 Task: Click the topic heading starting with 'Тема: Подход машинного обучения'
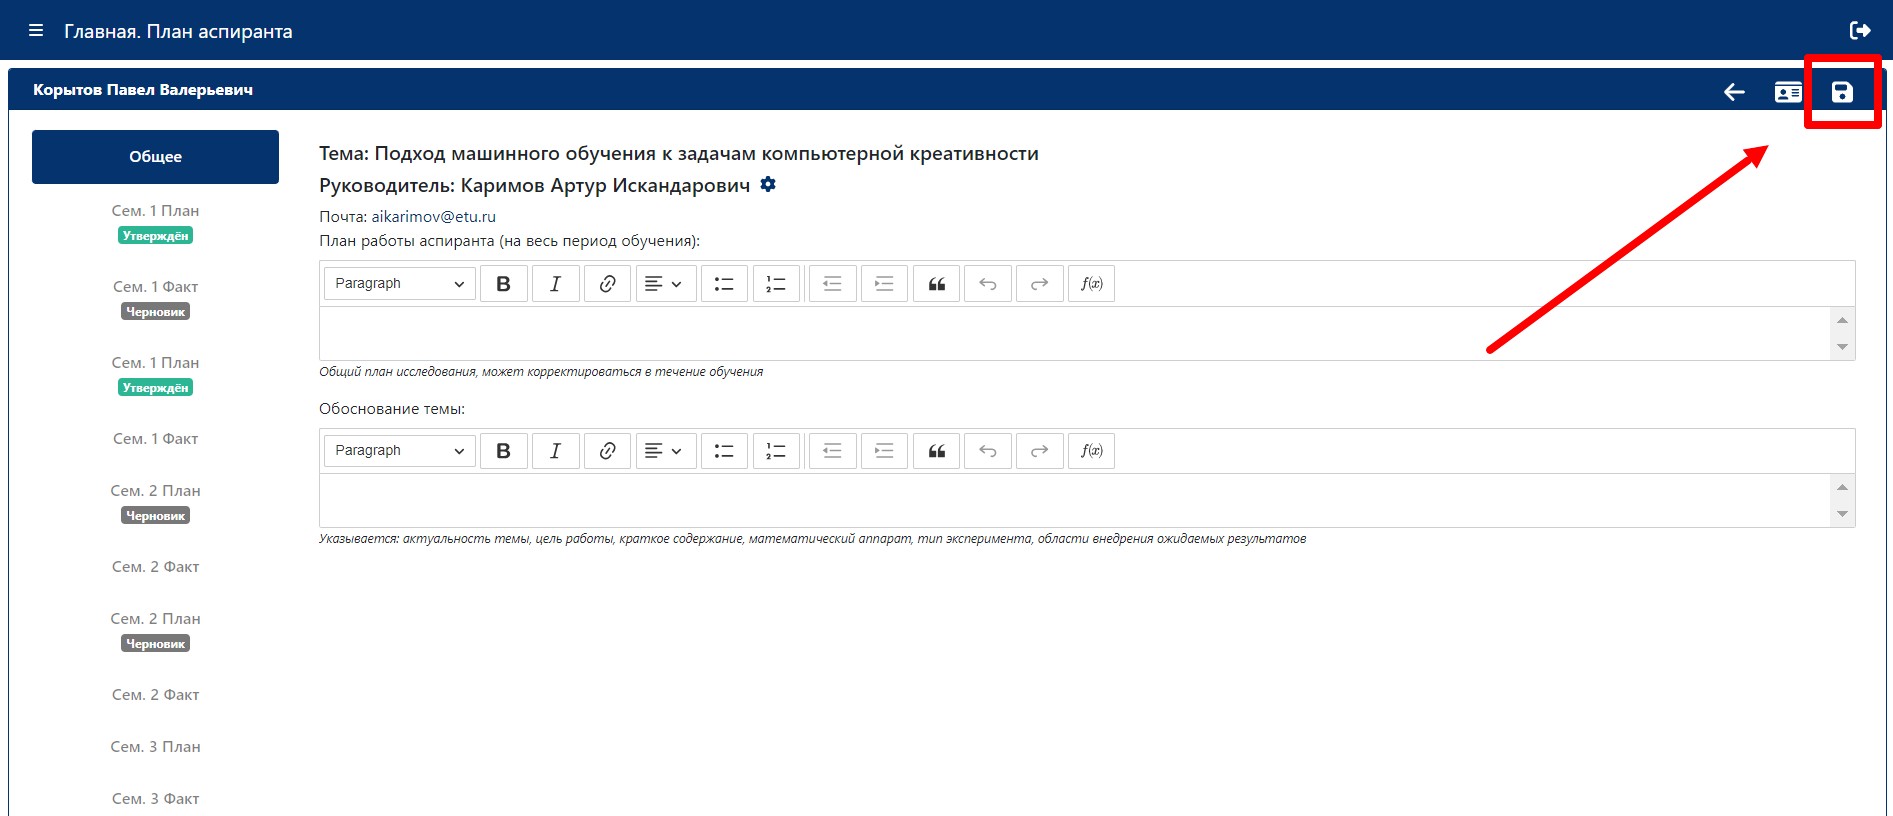click(x=679, y=153)
